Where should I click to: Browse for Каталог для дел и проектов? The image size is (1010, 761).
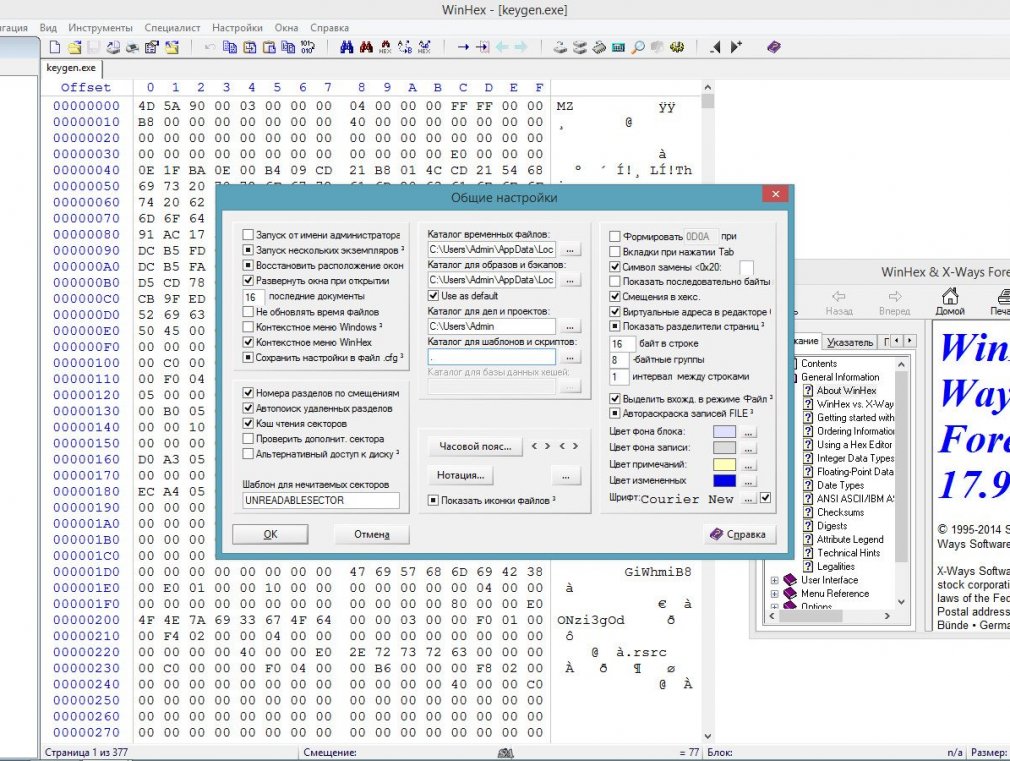point(569,326)
